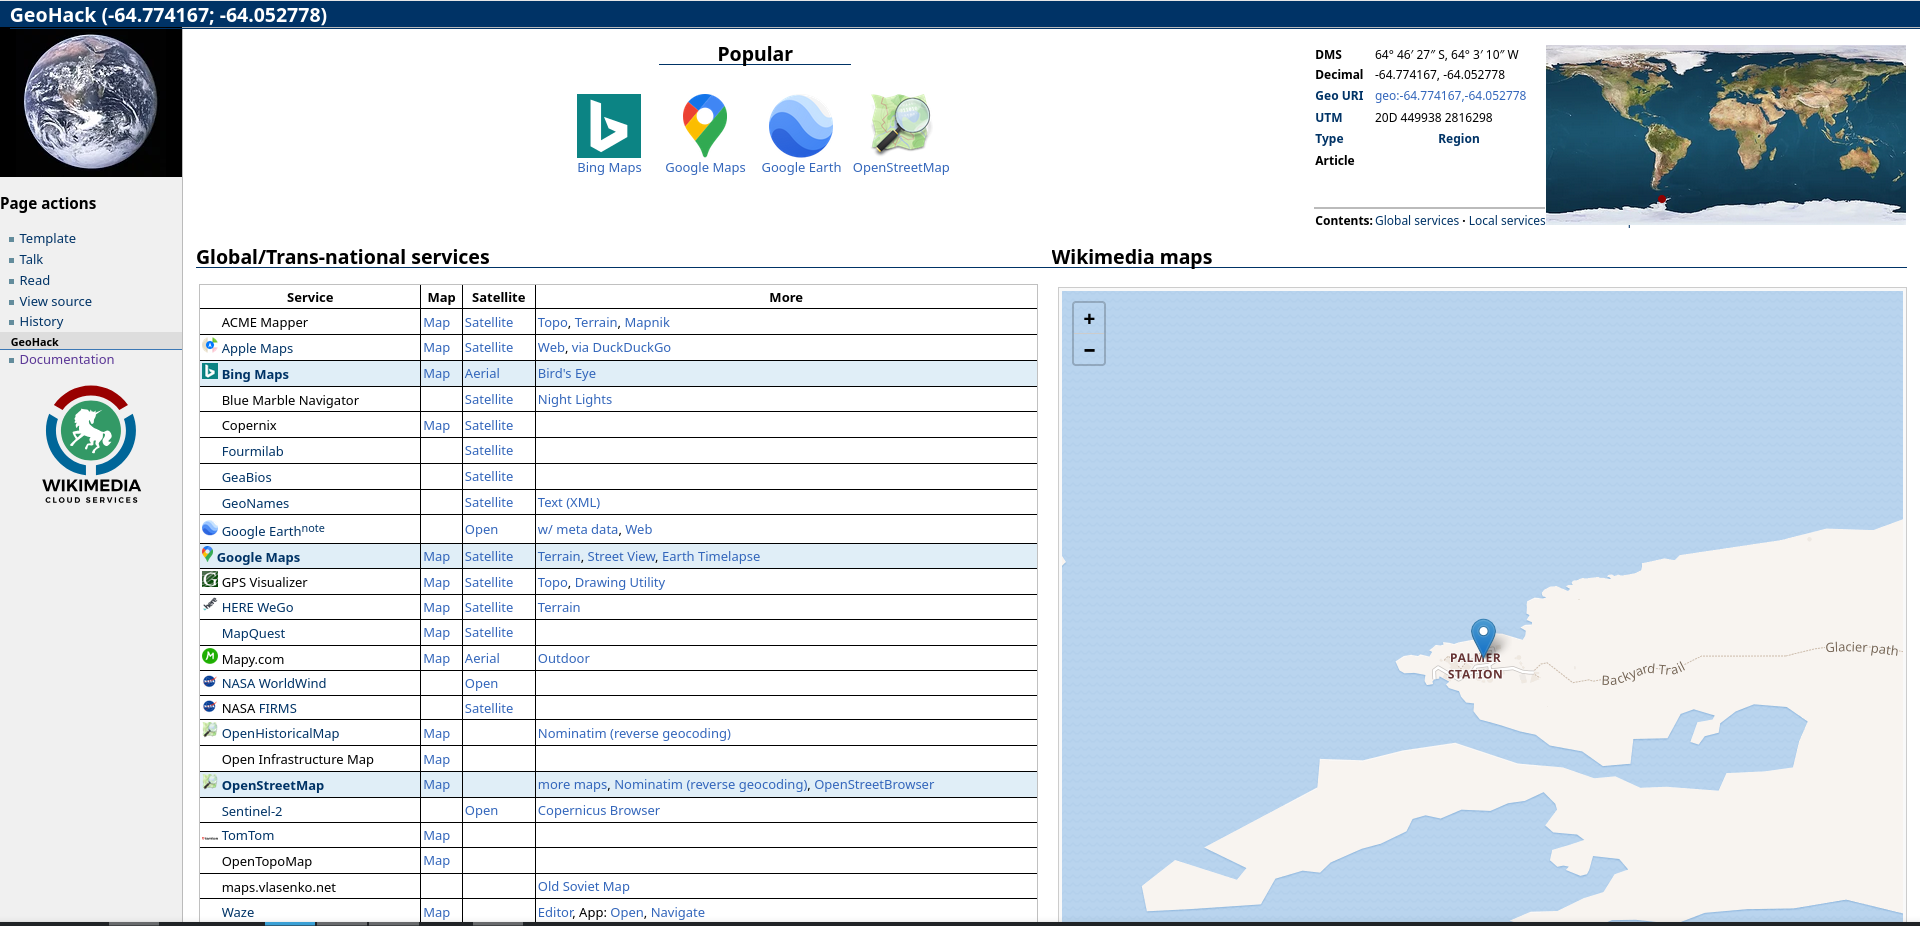Click the GPS Visualizer row icon
The height and width of the screenshot is (926, 1920).
(210, 579)
